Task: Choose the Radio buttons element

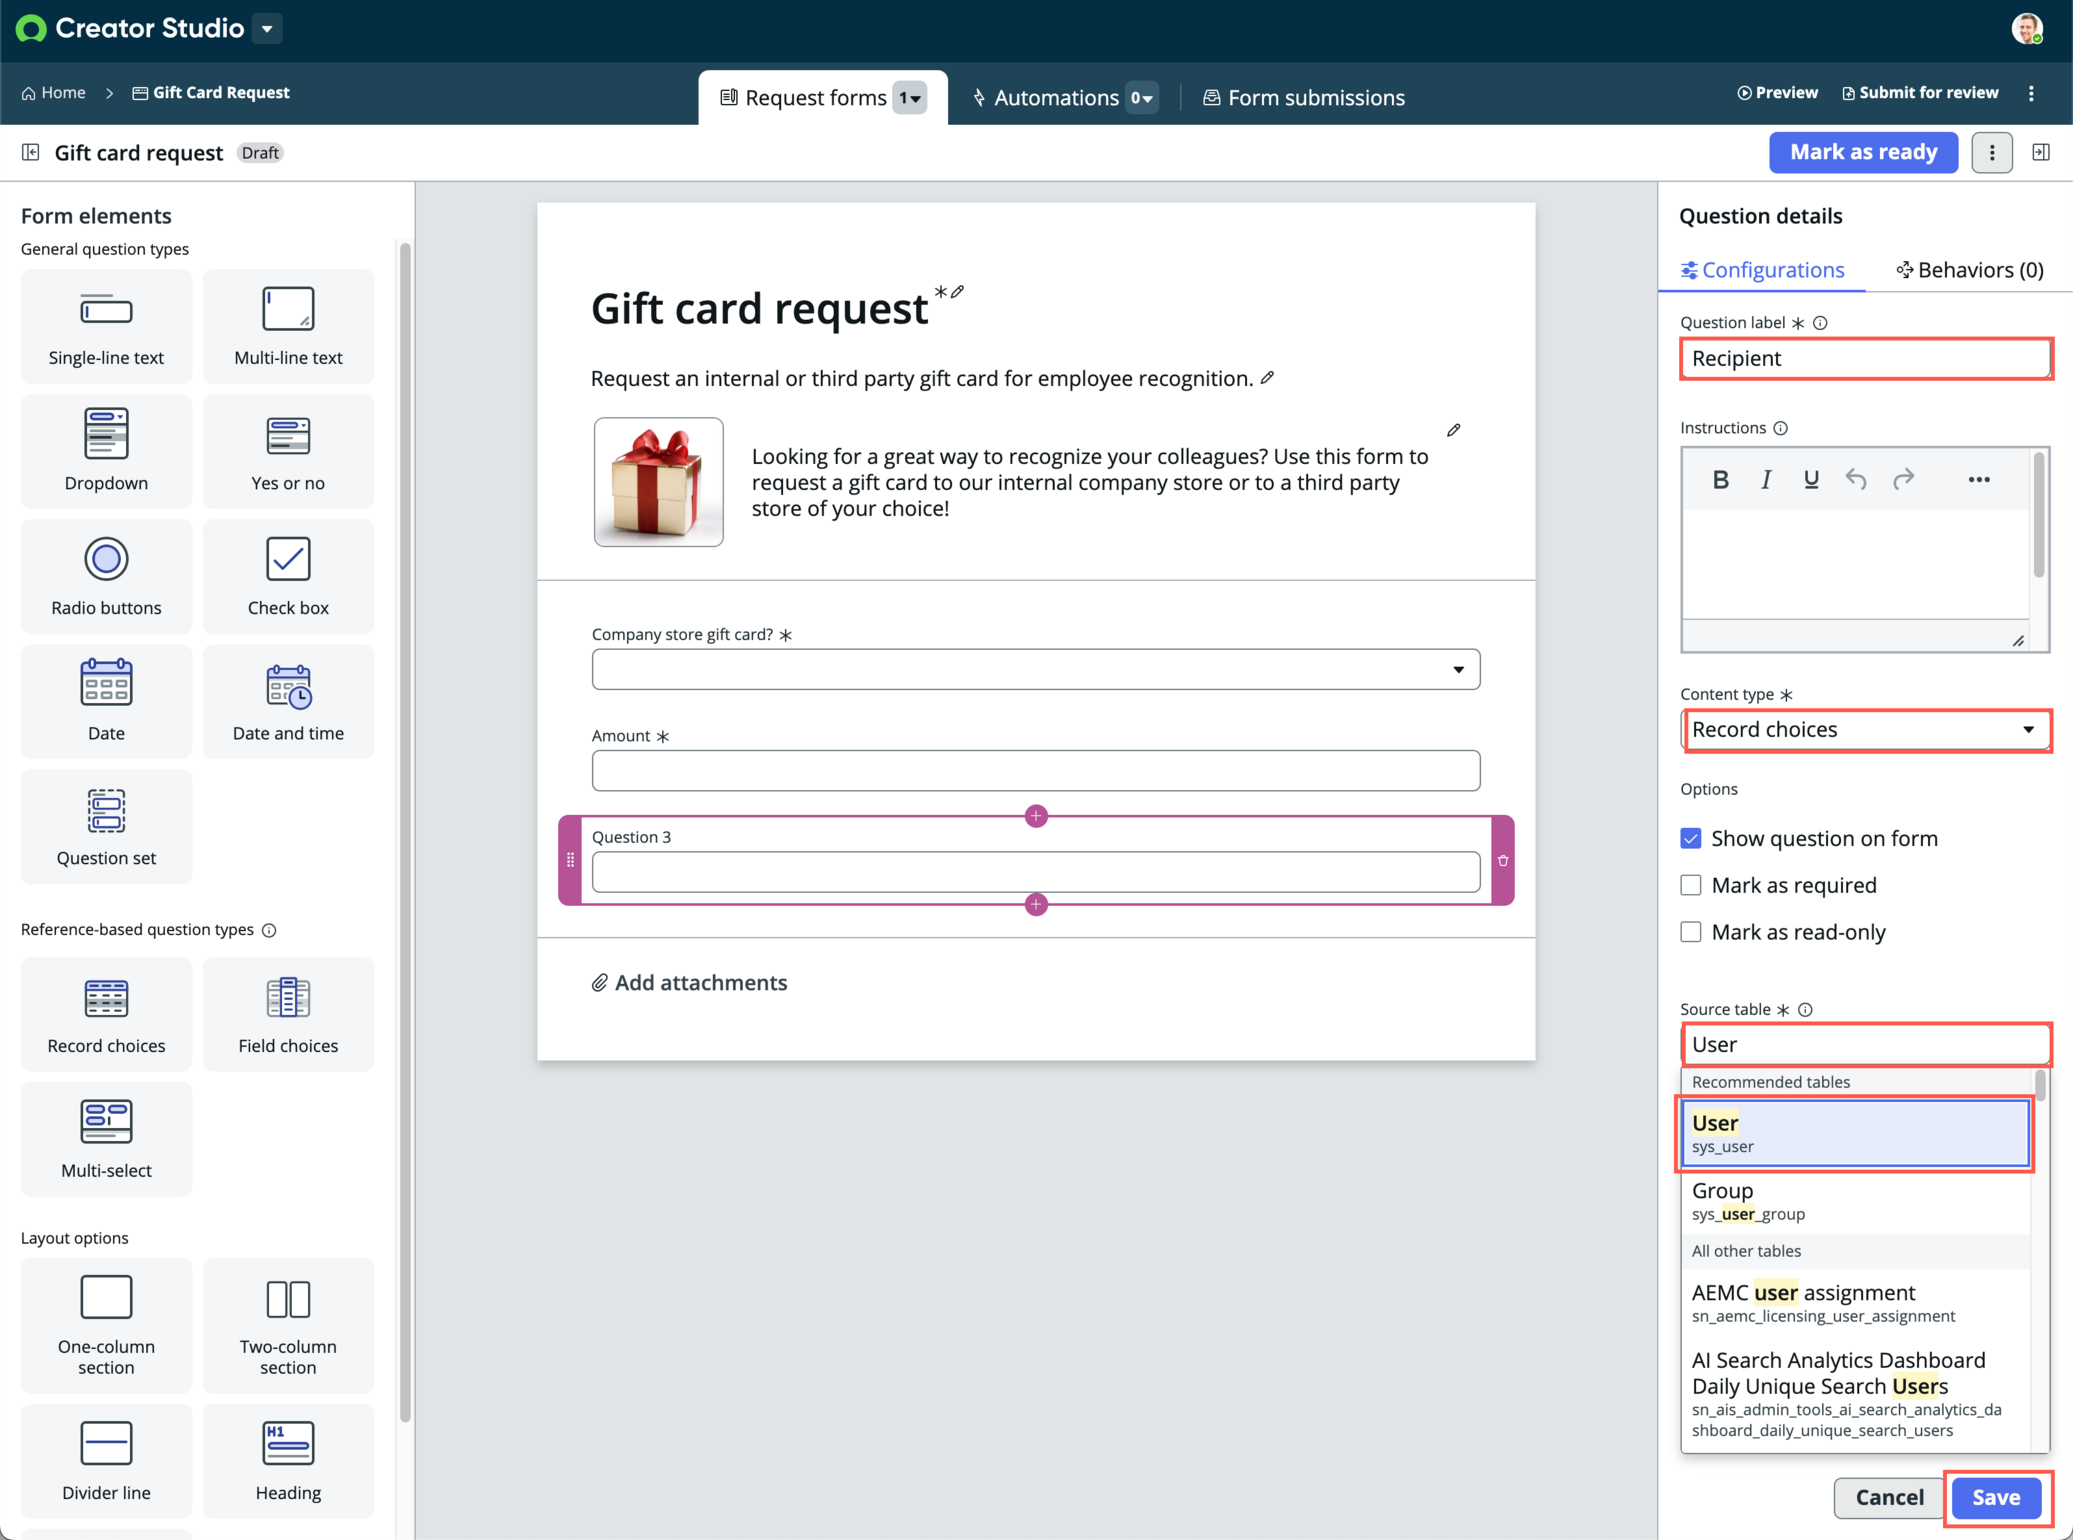Action: pyautogui.click(x=106, y=577)
